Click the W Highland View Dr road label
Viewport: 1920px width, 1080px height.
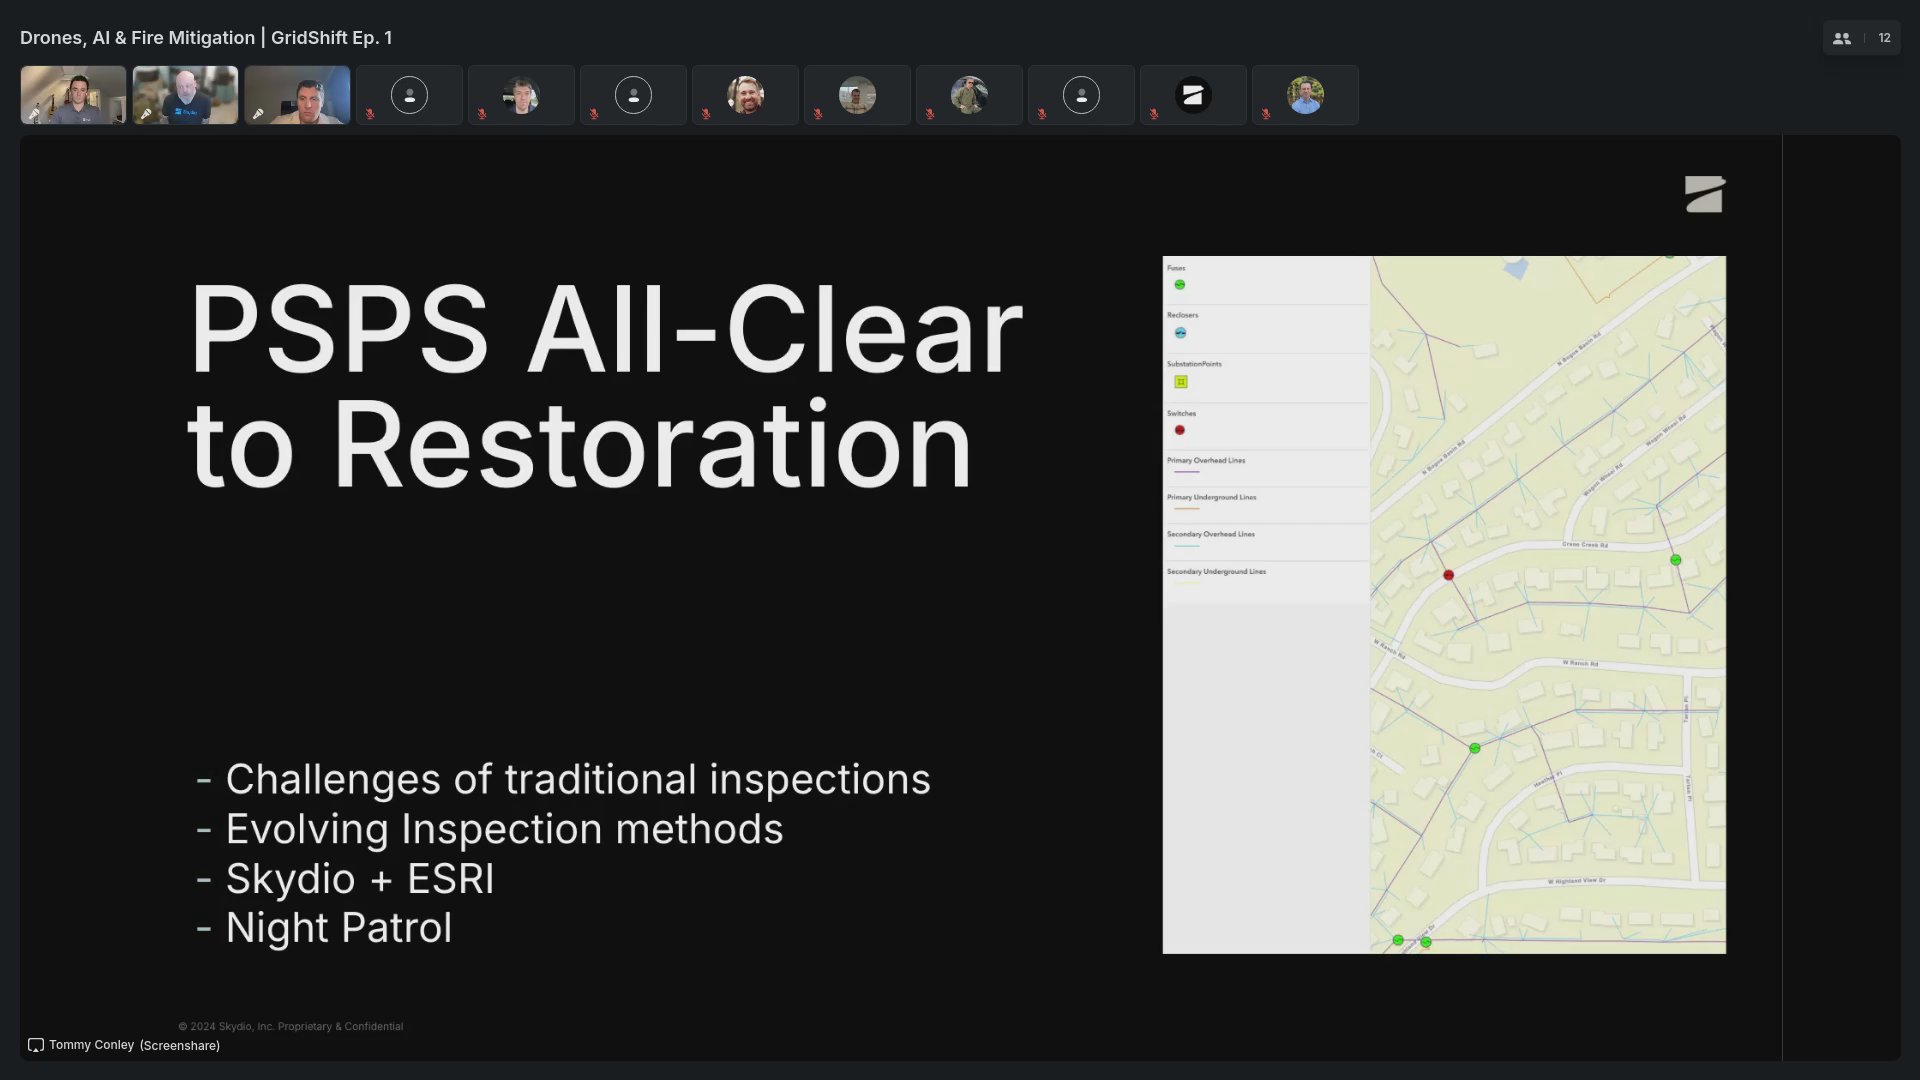click(x=1577, y=881)
